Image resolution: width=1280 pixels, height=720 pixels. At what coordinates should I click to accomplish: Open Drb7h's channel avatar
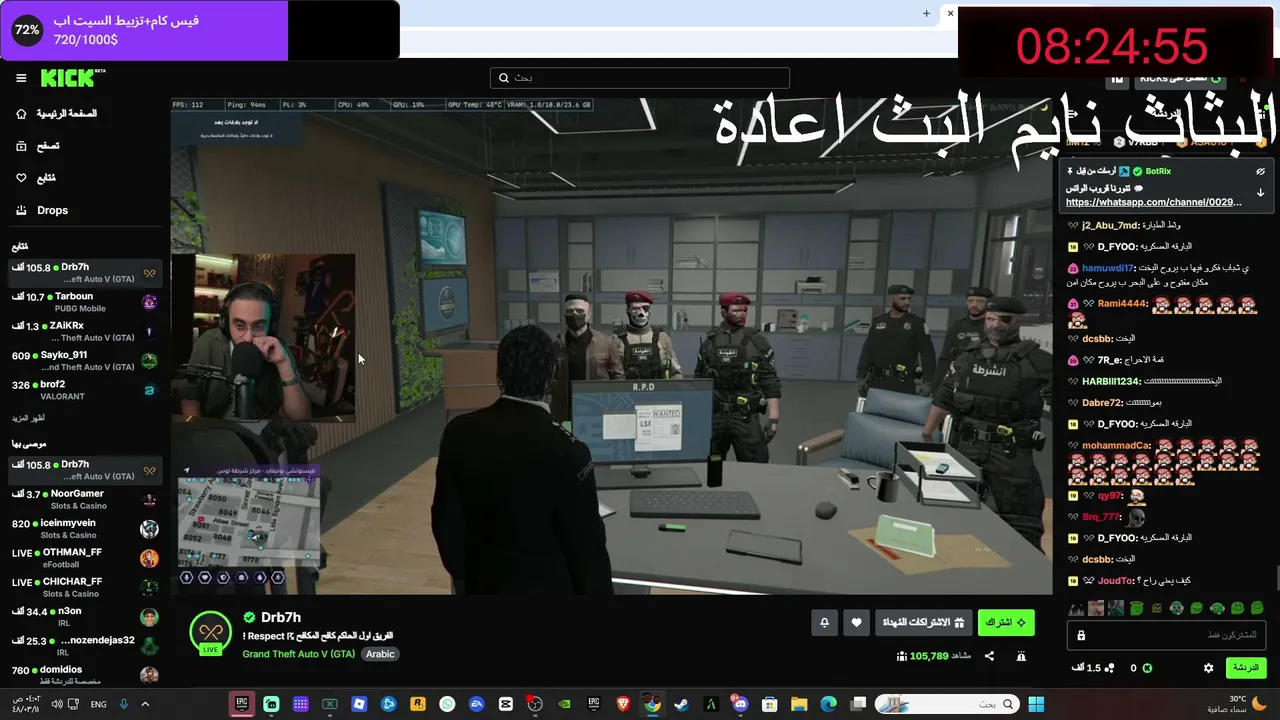coord(210,631)
